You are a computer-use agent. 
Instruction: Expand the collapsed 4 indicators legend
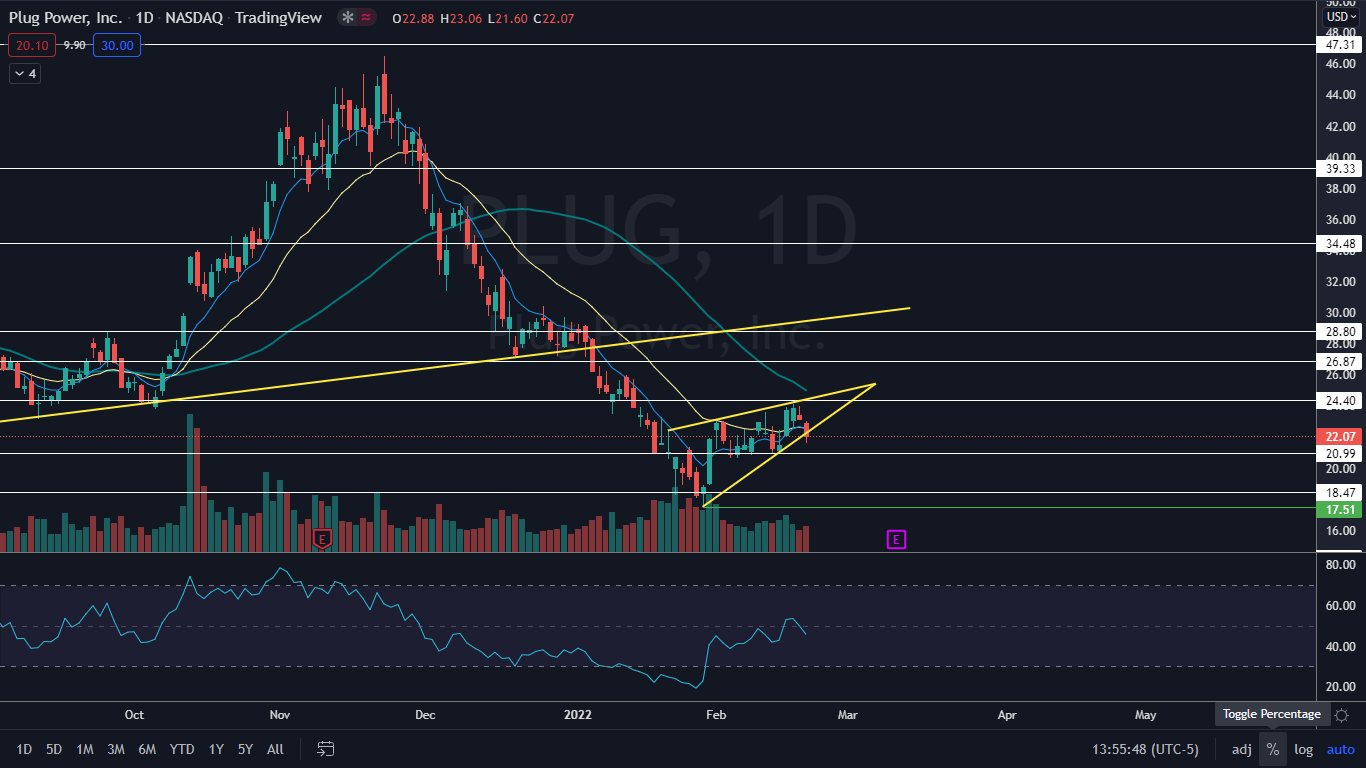25,73
